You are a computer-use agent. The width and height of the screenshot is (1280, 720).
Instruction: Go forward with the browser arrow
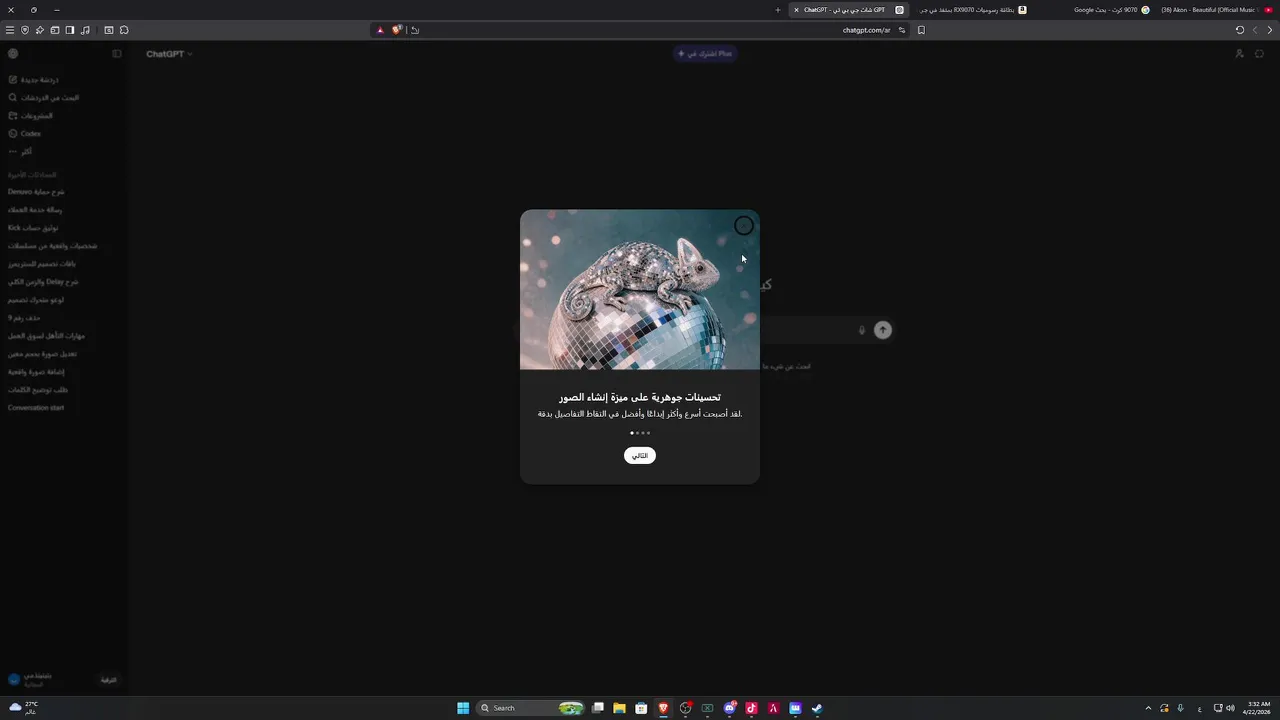[1255, 30]
